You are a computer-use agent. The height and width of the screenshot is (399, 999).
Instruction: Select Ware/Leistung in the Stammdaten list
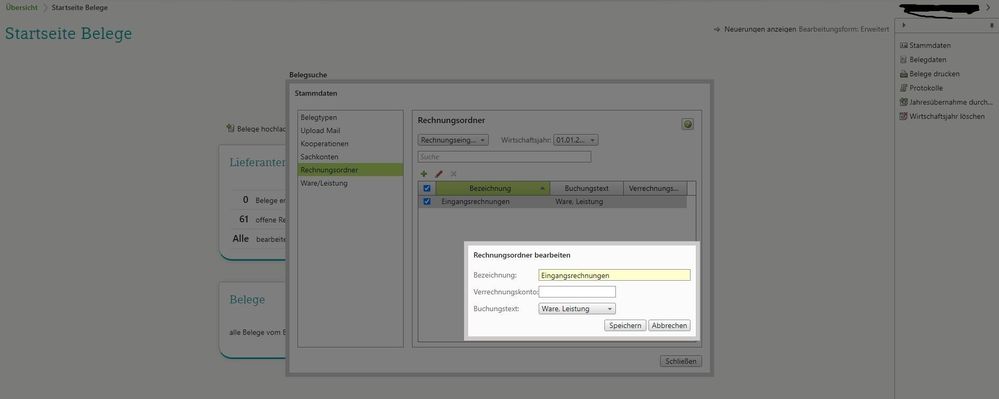(324, 183)
